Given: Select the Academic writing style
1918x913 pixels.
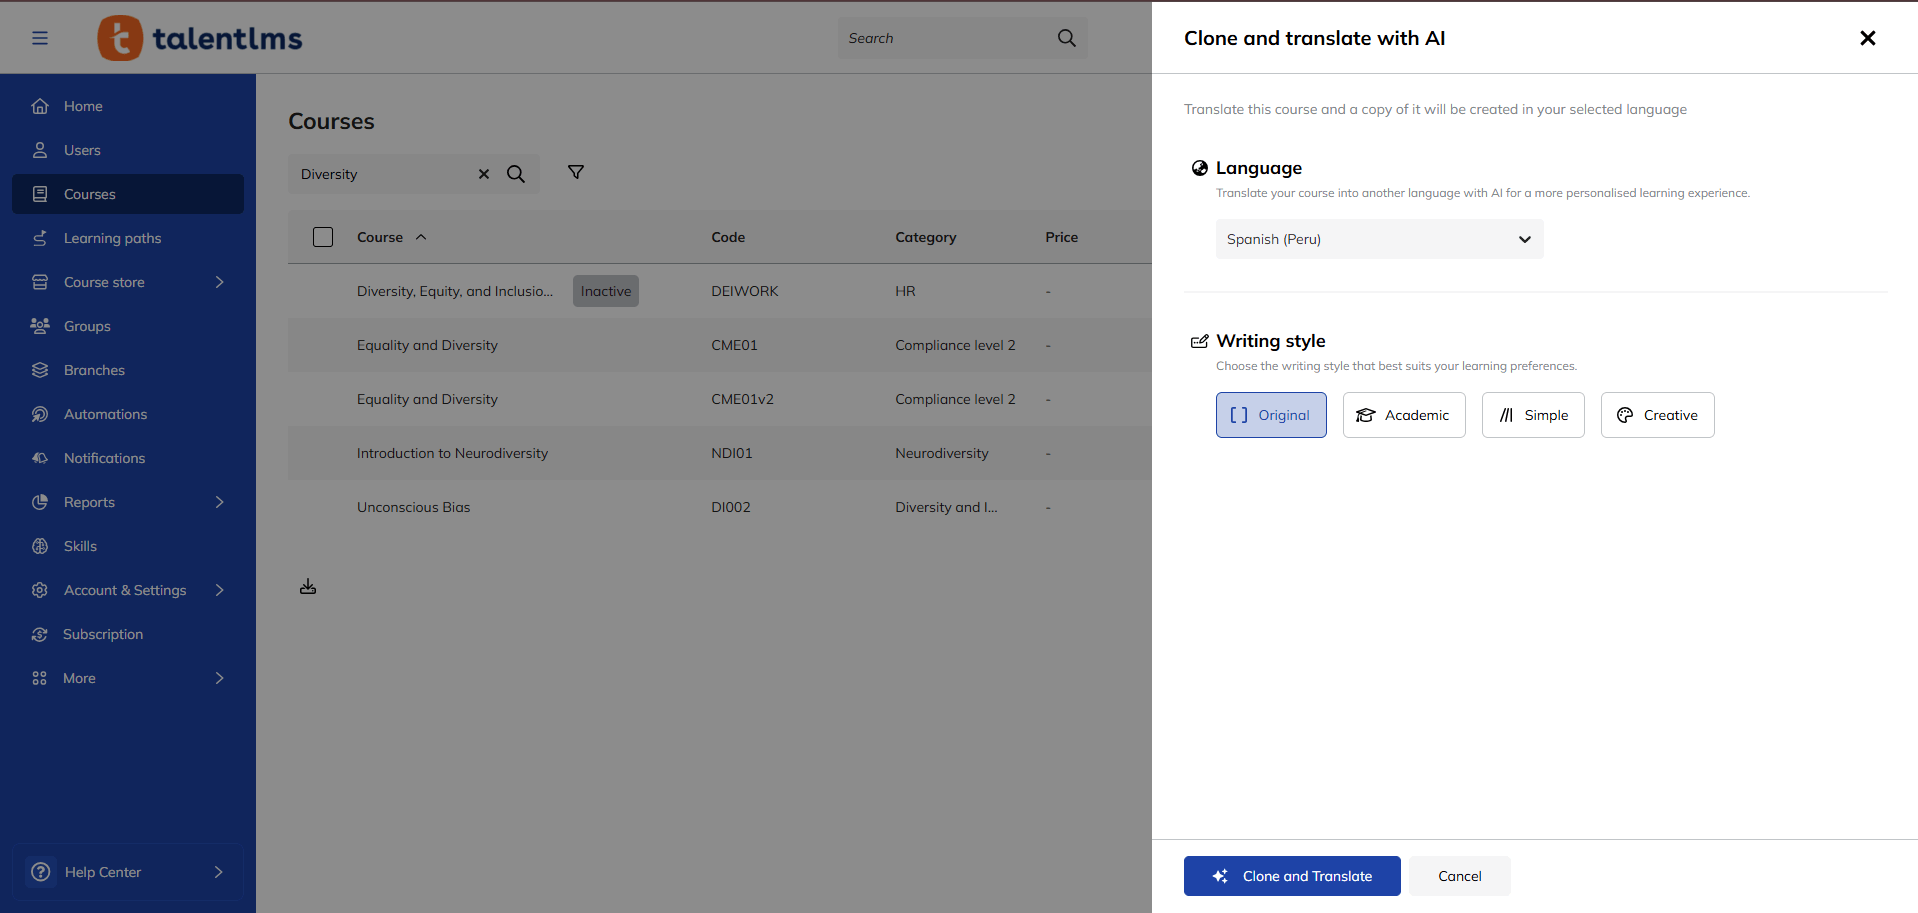Looking at the screenshot, I should [1403, 415].
